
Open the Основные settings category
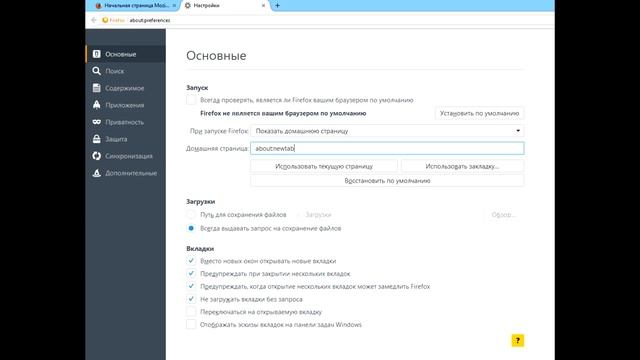click(126, 54)
